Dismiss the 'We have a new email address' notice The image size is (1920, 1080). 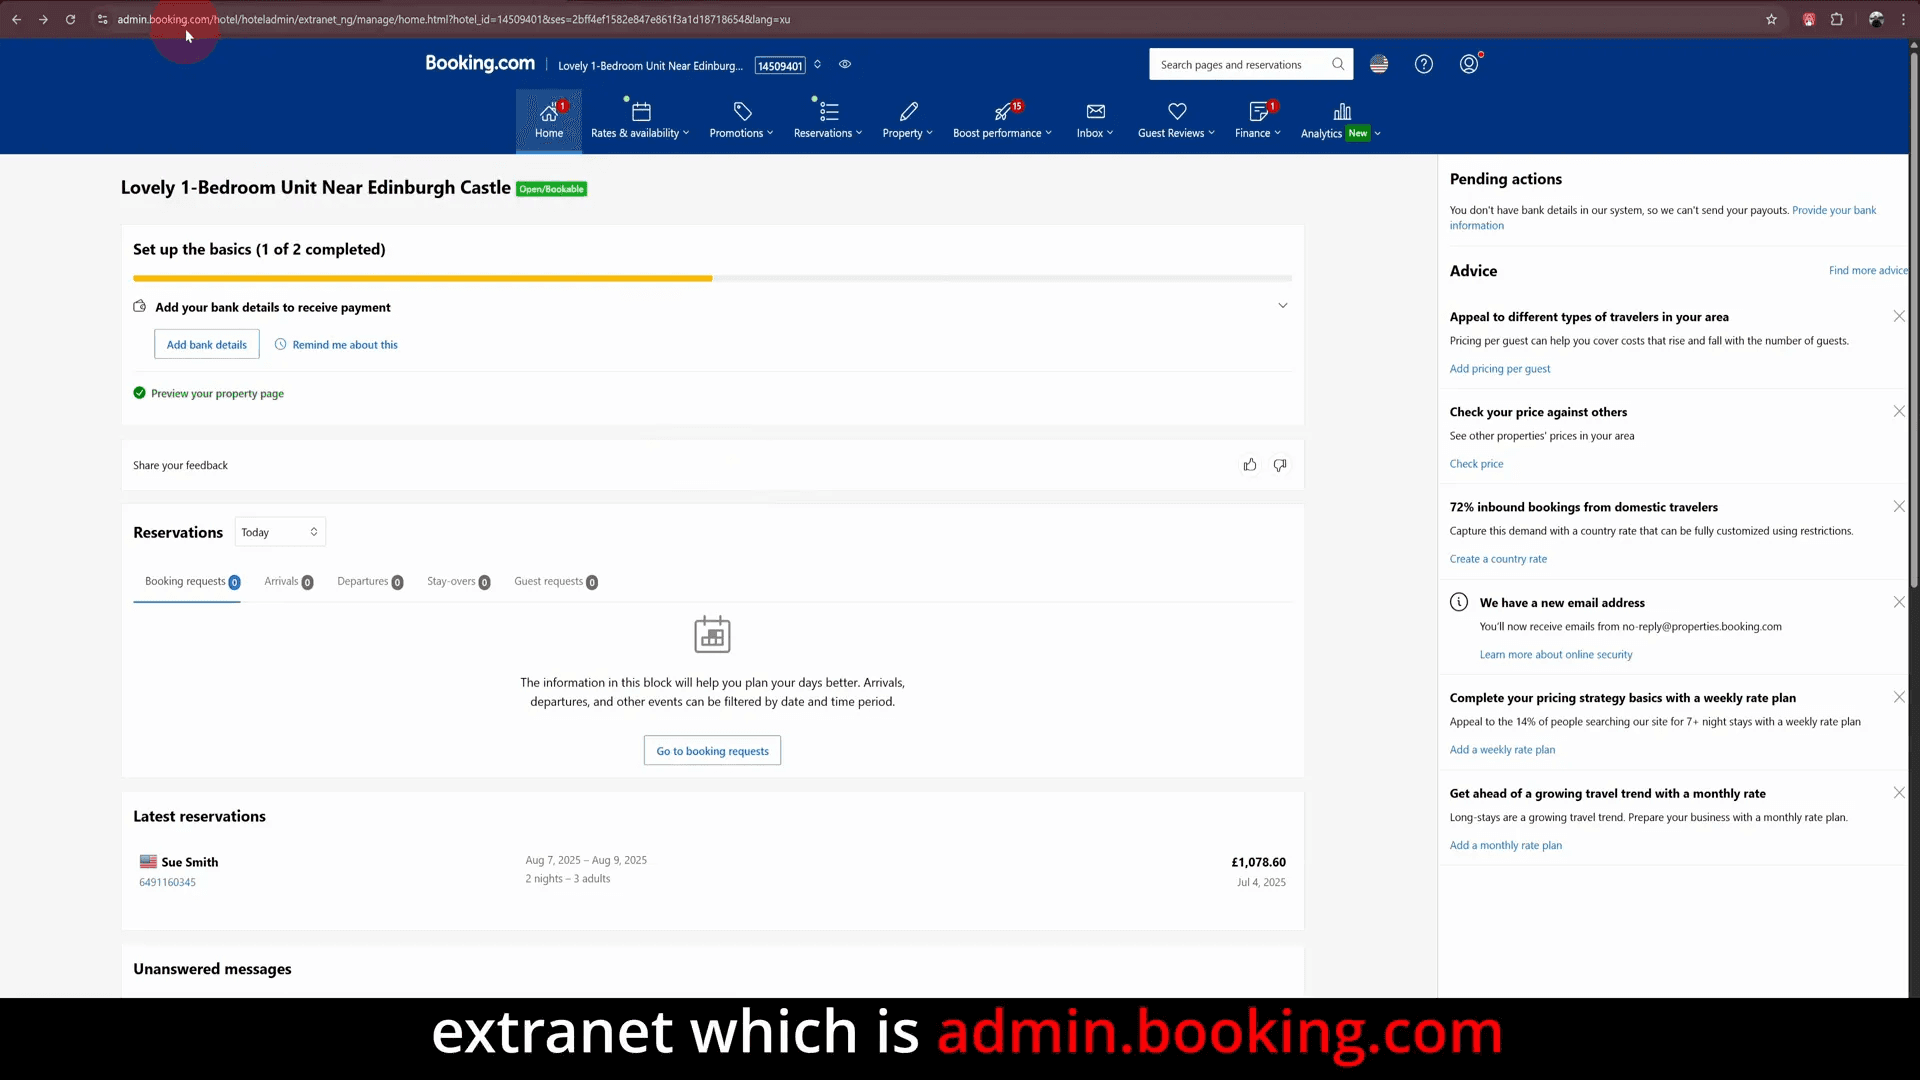tap(1899, 602)
